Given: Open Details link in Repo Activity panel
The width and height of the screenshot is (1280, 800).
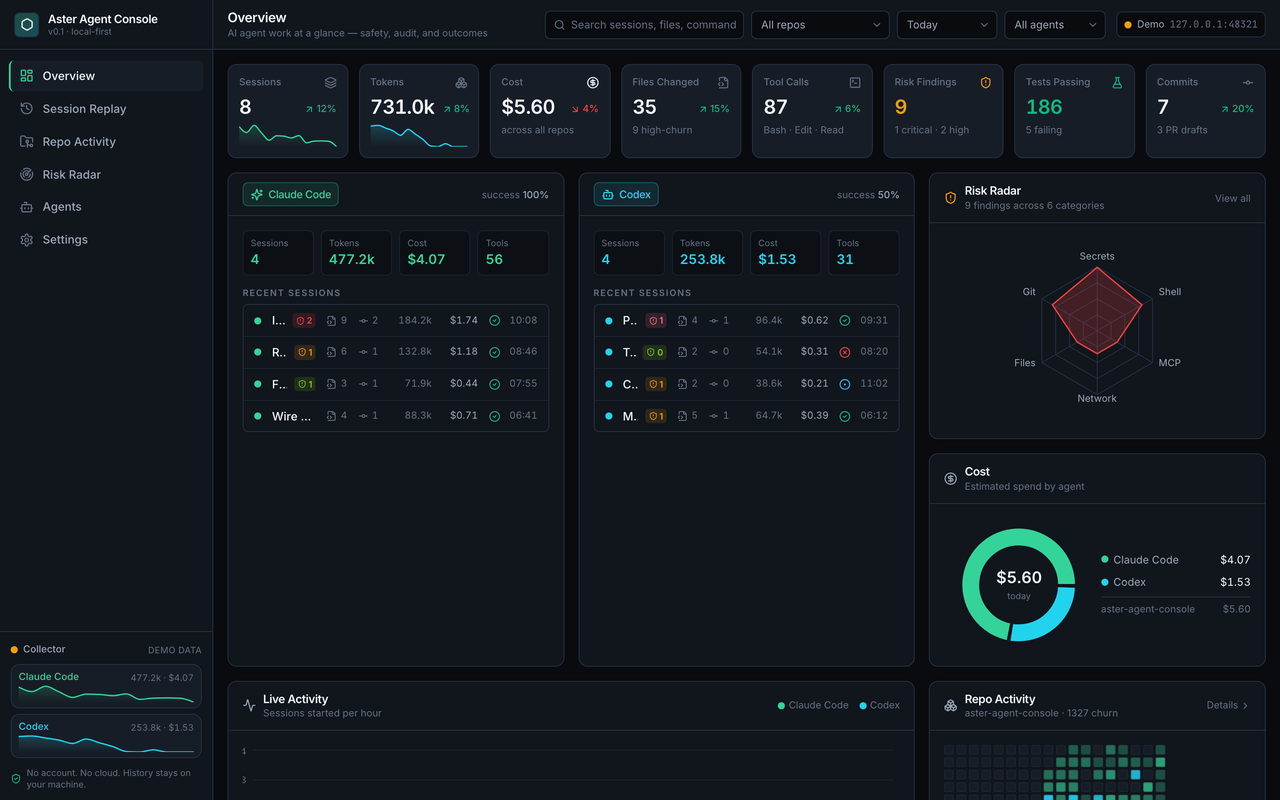Looking at the screenshot, I should 1228,705.
